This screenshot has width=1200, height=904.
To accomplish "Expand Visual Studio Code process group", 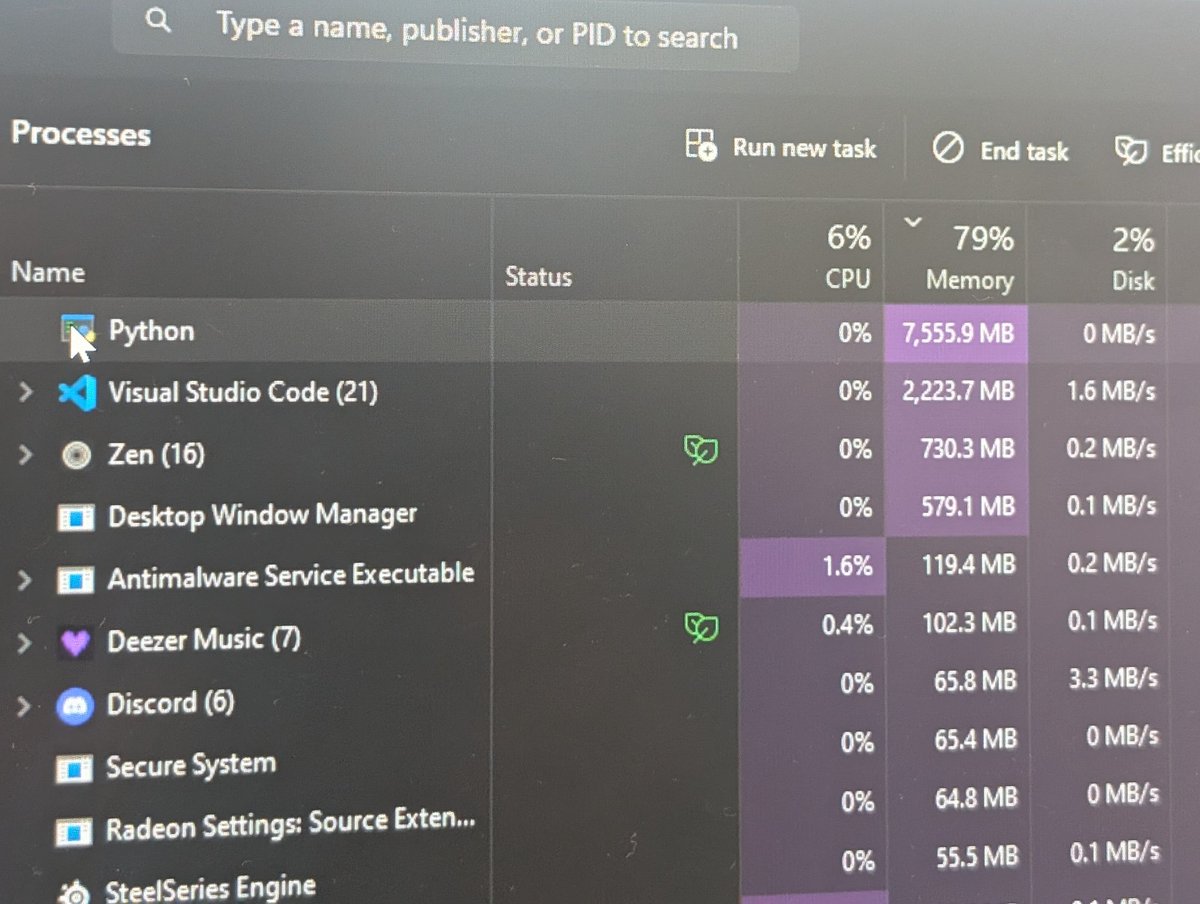I will pos(26,393).
